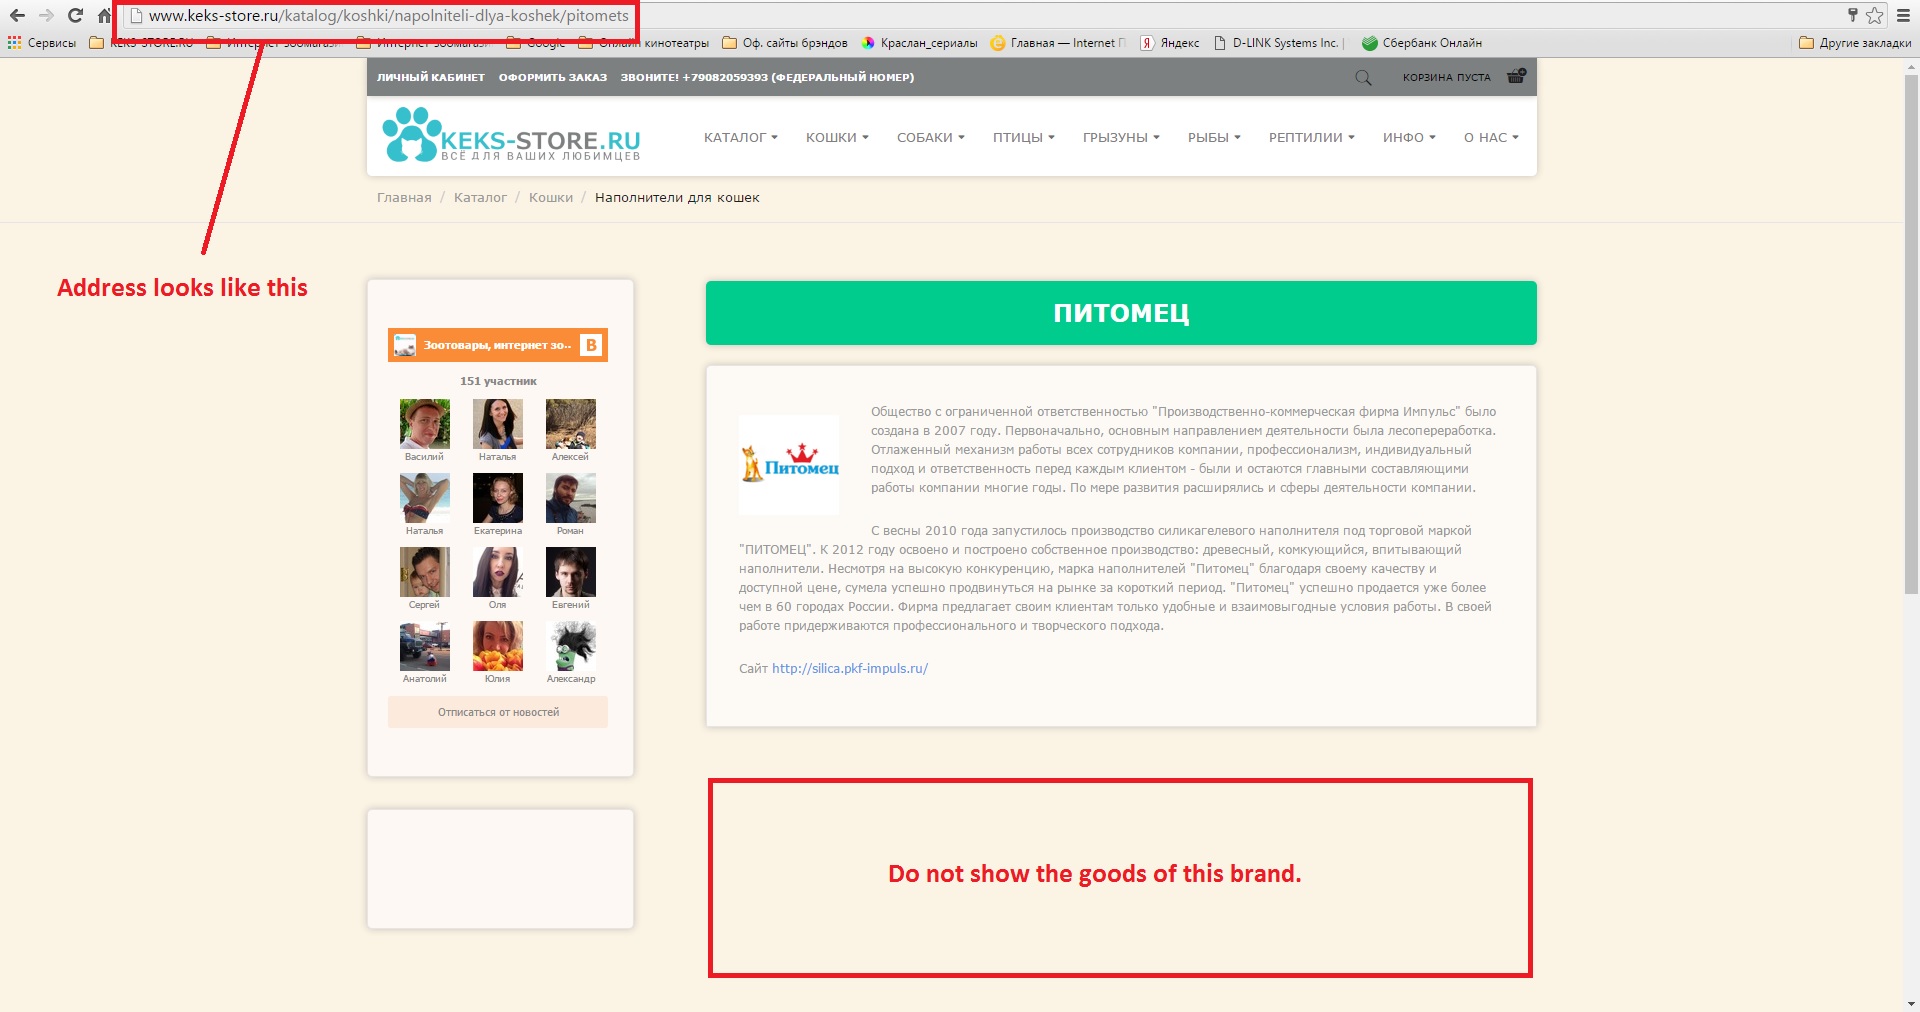
Task: Open the saved password key icon
Action: point(1852,15)
